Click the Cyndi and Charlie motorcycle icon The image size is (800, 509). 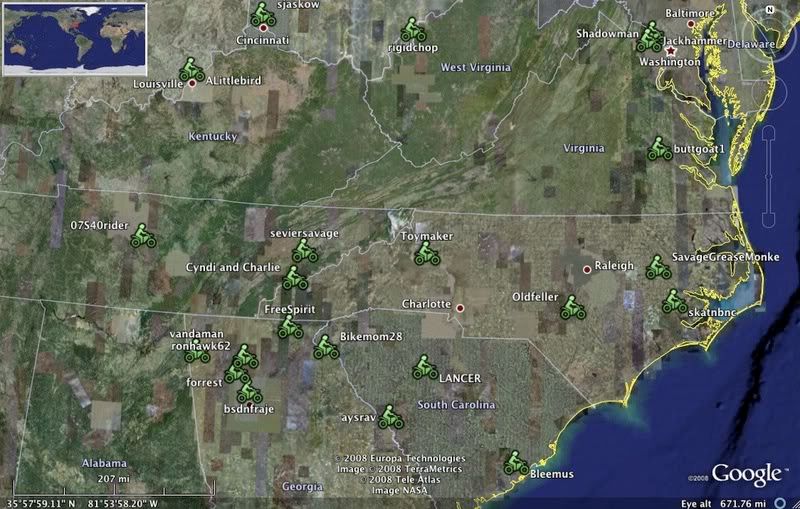tap(295, 278)
